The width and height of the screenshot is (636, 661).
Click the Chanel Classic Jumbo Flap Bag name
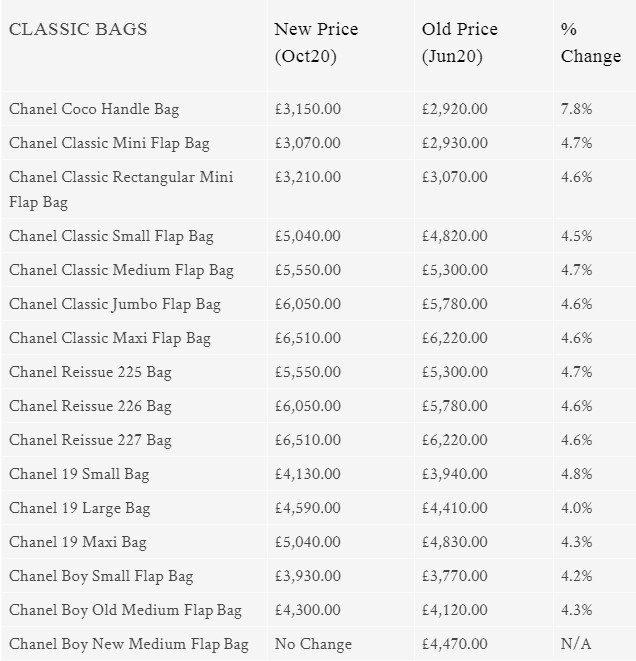[115, 304]
